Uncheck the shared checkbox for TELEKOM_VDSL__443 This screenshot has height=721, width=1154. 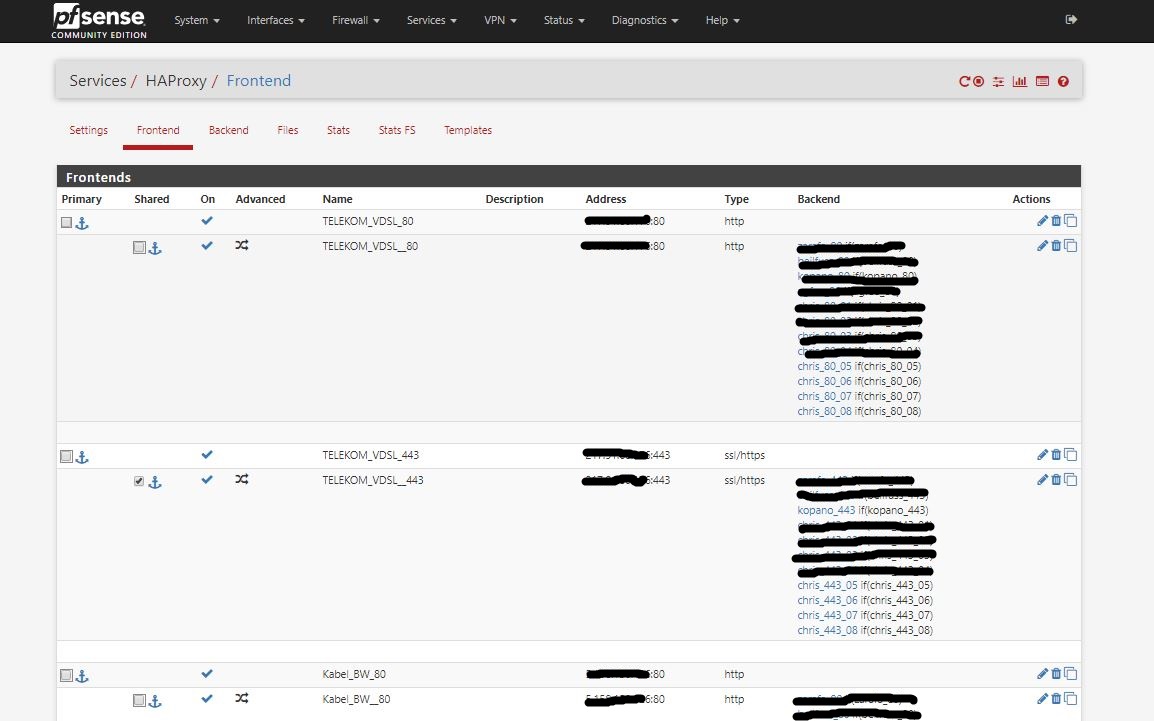coord(139,481)
